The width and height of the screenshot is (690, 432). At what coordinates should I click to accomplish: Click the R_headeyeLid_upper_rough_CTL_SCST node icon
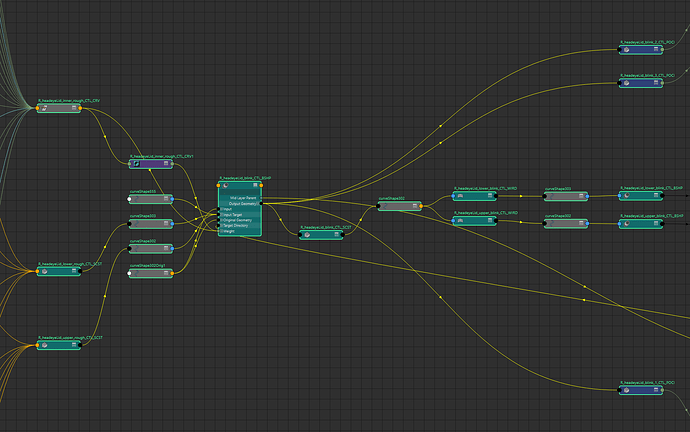(45, 345)
